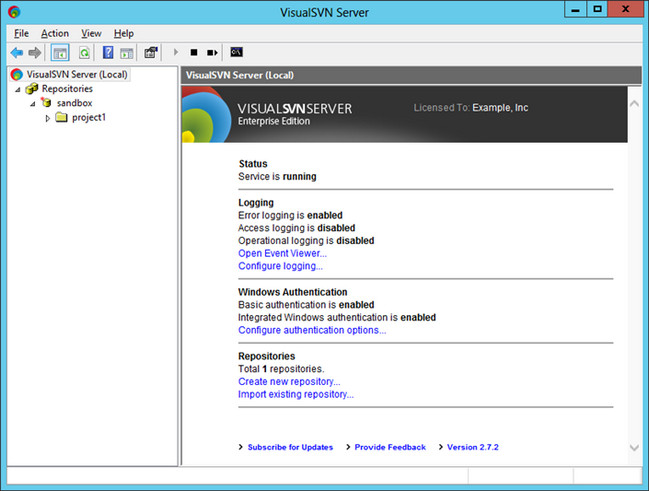Collapse the Repositories tree node
Viewport: 649px width, 491px height.
coord(18,89)
